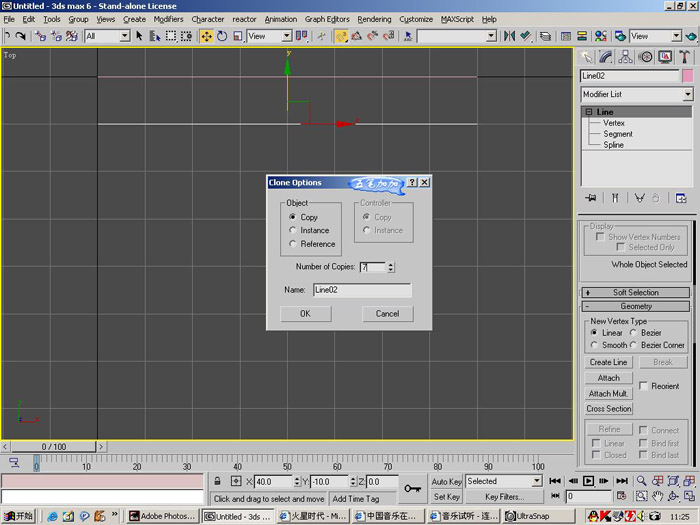Screen dimensions: 700x525
Task: Click the 0 / 100 time slider
Action: coord(54,446)
